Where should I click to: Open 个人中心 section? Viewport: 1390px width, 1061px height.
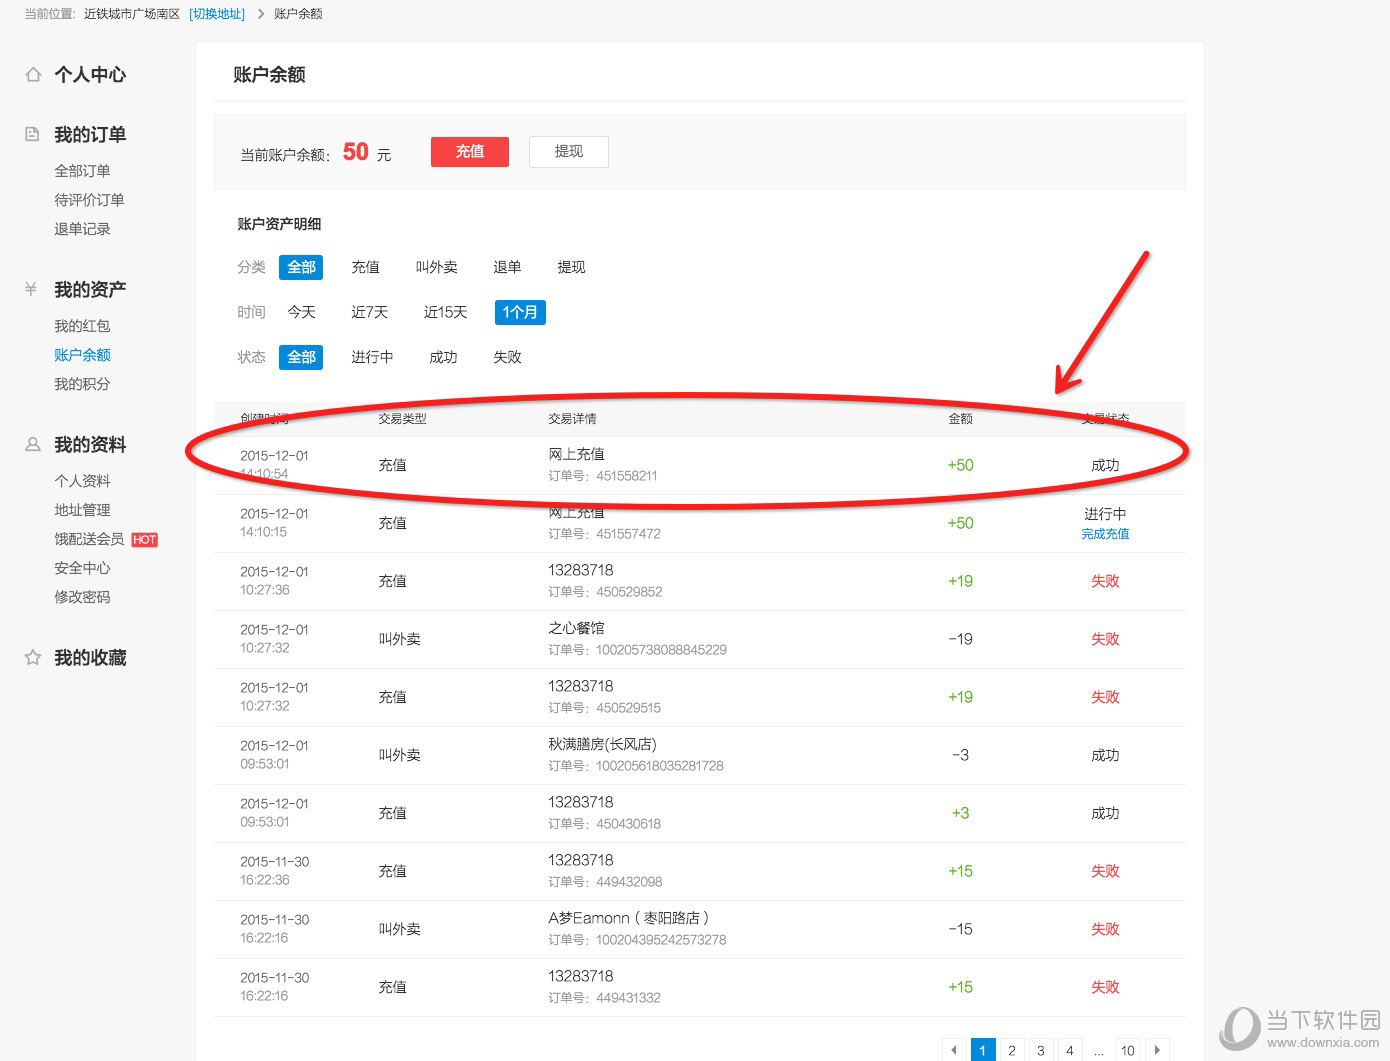coord(90,74)
